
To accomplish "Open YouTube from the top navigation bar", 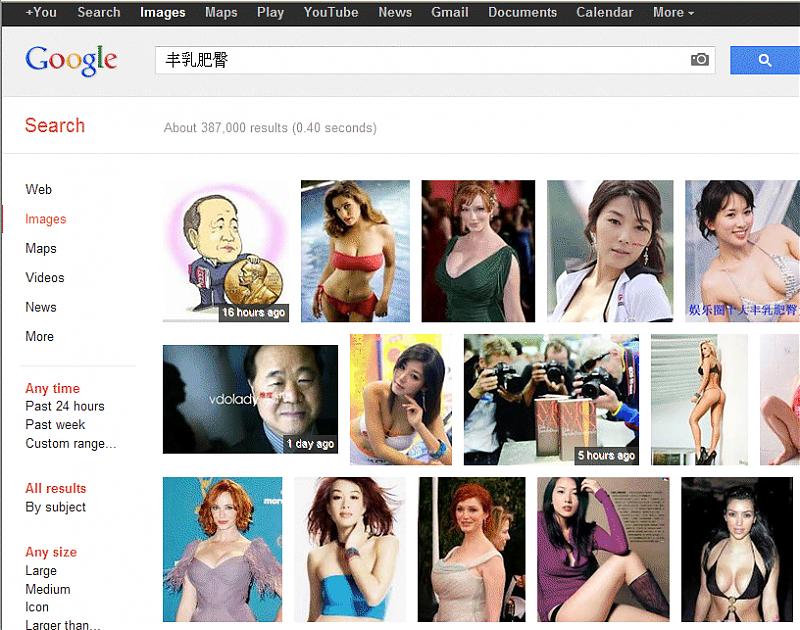I will click(x=331, y=12).
